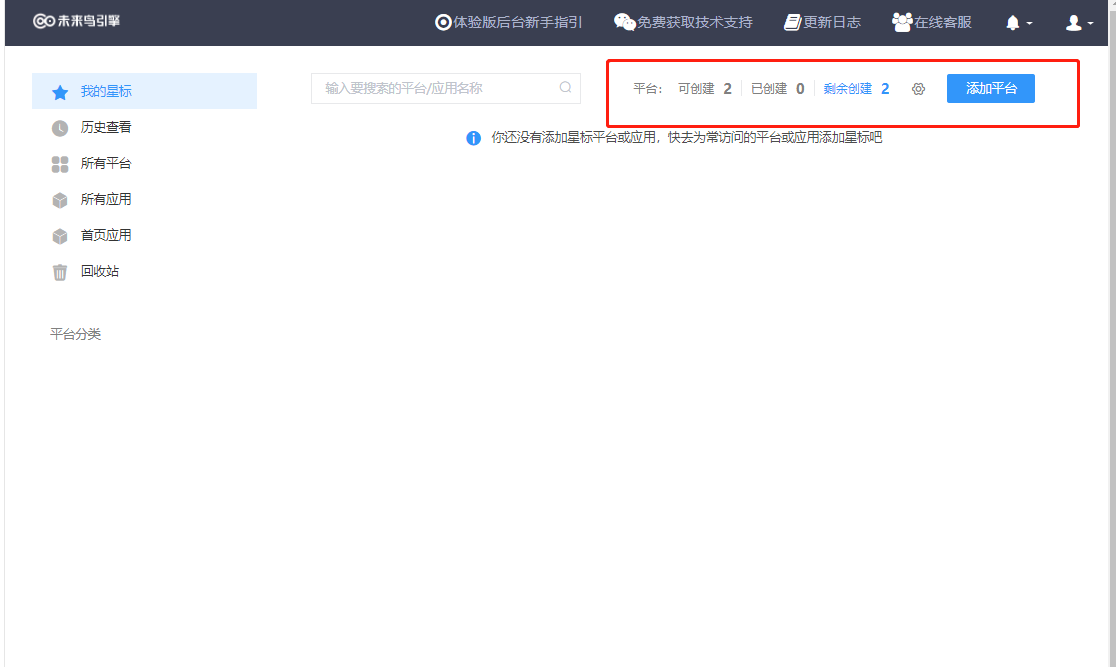Viewport: 1116px width, 667px height.
Task: Open the 更新日志 changelog
Action: coord(832,23)
